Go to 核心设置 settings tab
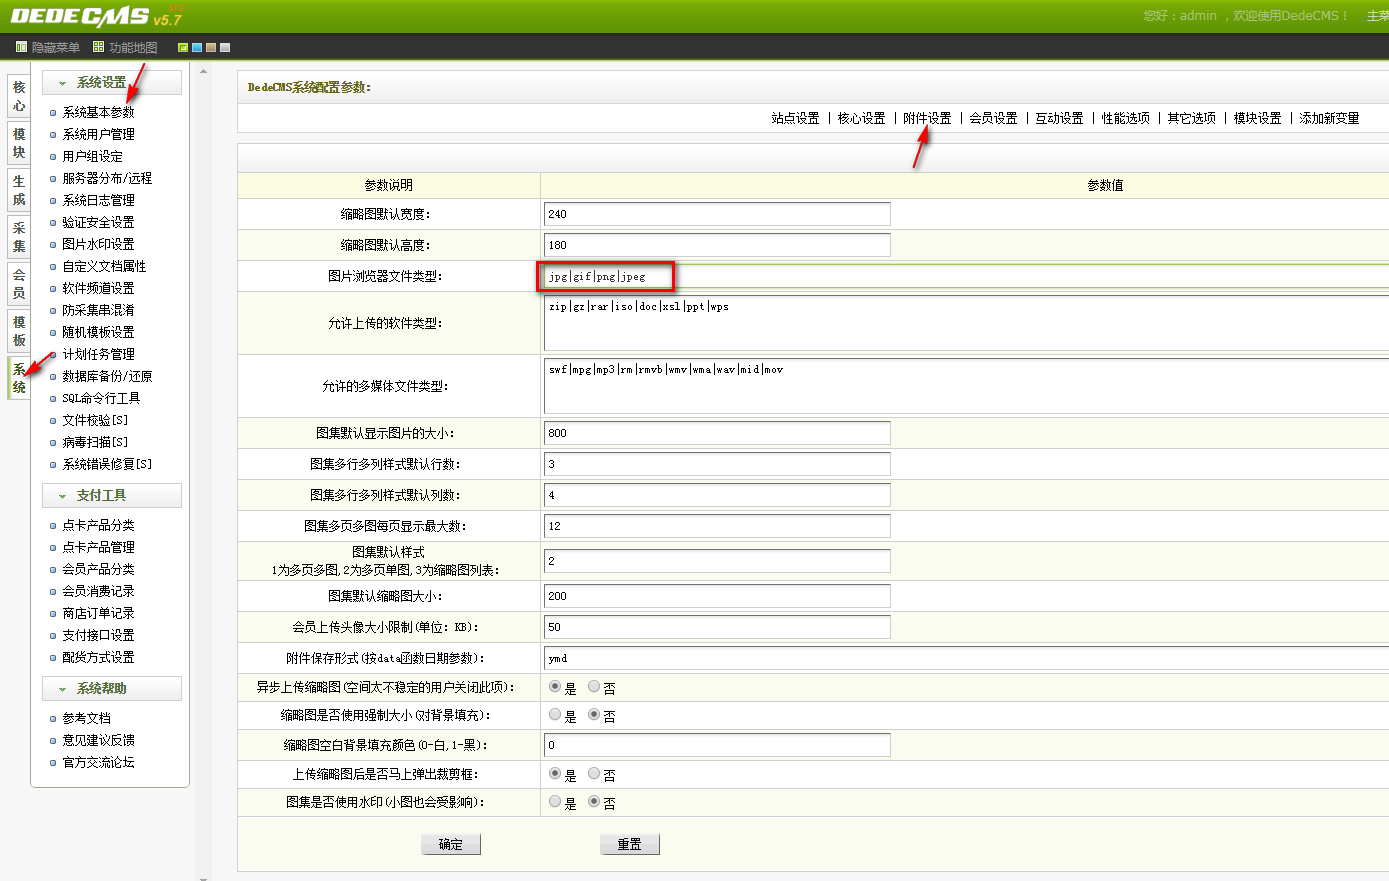This screenshot has width=1389, height=881. 861,118
